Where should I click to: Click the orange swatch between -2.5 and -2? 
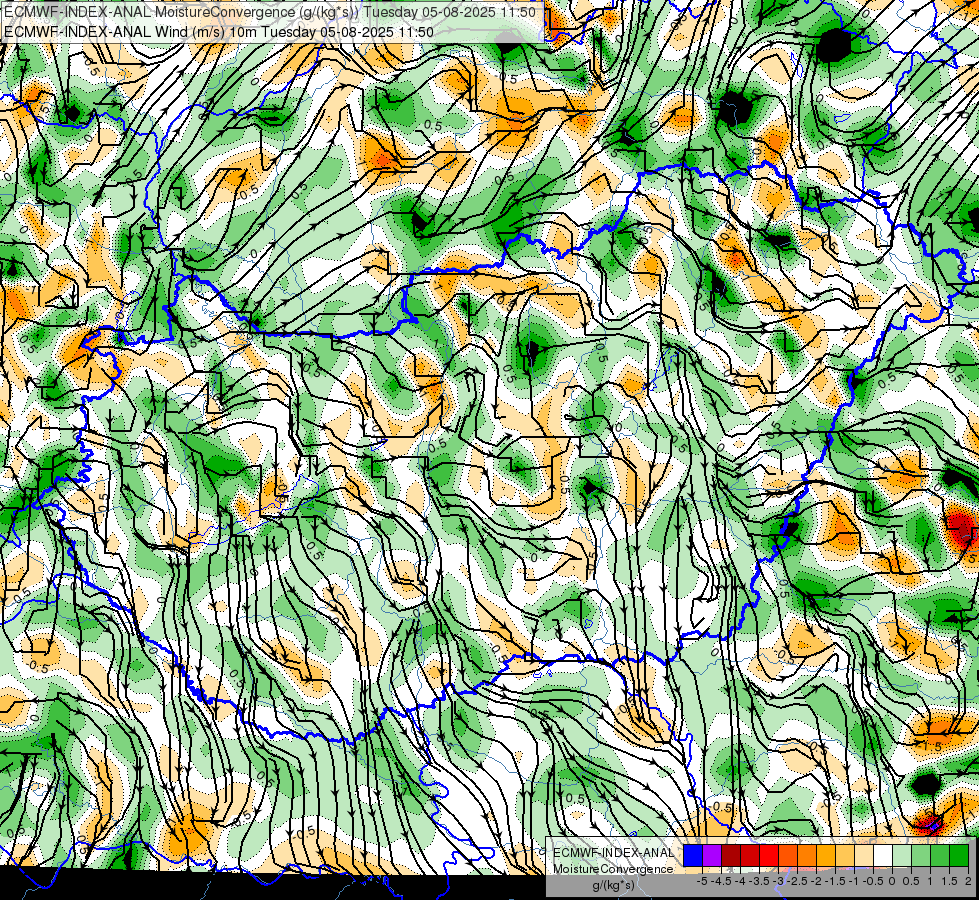(x=807, y=855)
